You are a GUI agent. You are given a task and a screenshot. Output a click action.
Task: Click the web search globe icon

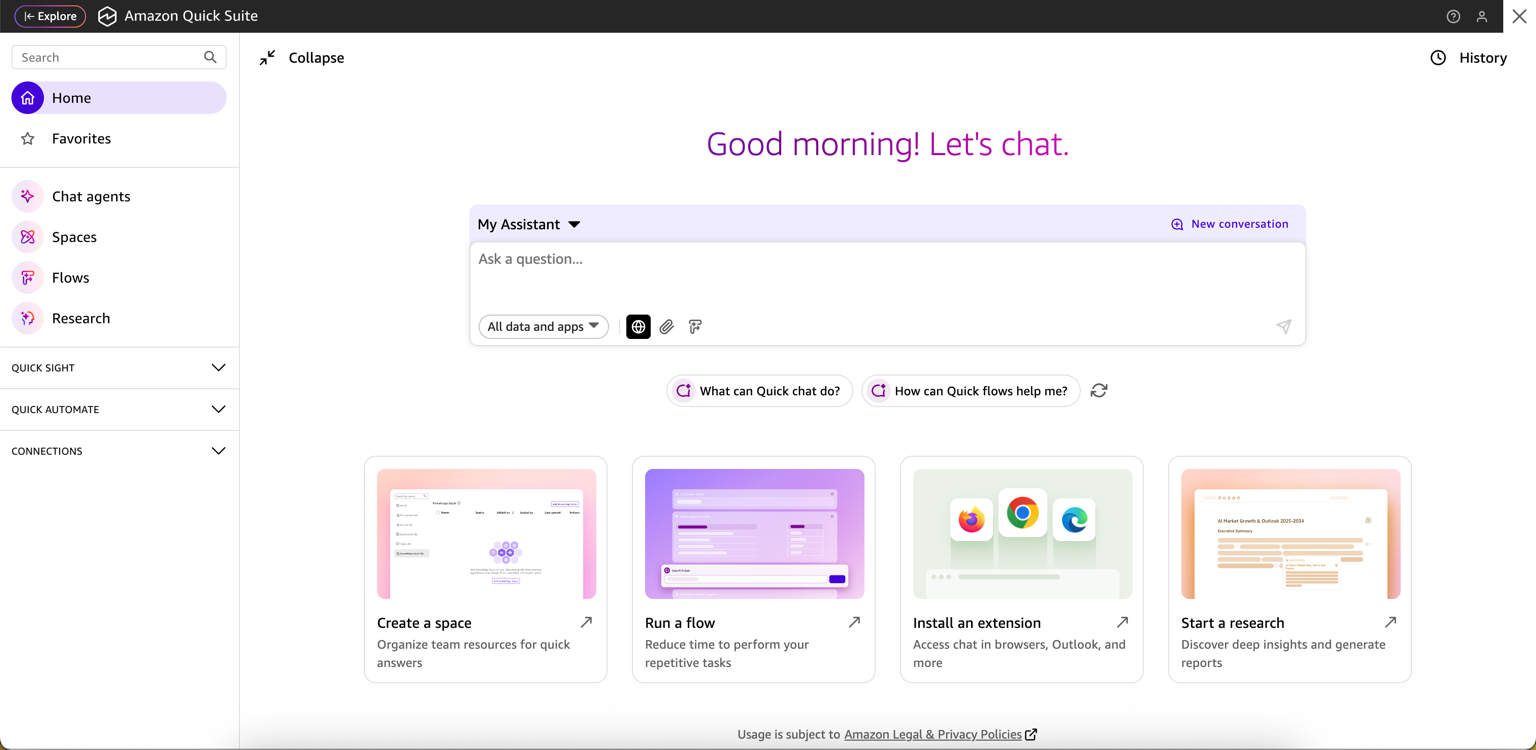[638, 327]
